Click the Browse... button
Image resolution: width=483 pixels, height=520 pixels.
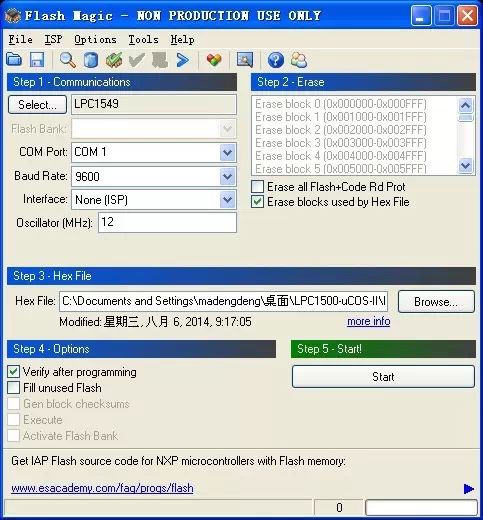[436, 302]
